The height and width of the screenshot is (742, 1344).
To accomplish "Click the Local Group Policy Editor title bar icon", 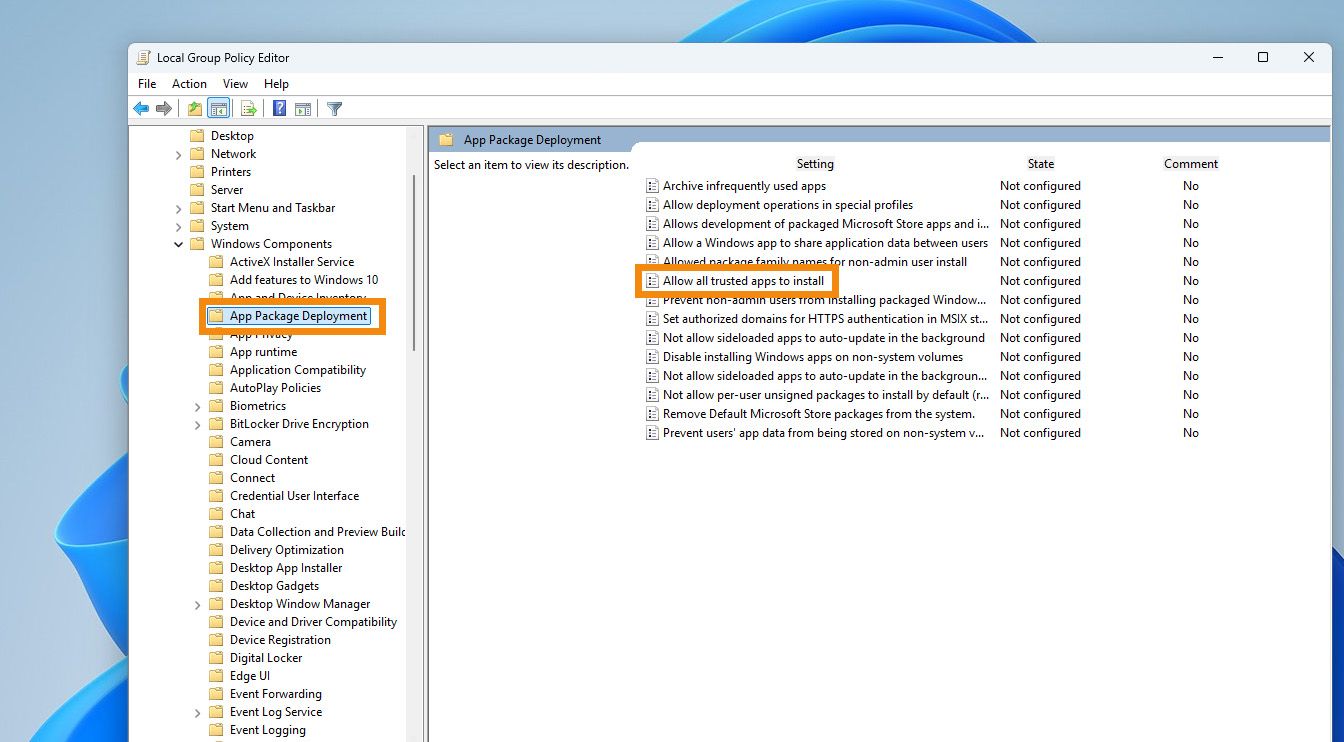I will click(x=144, y=57).
